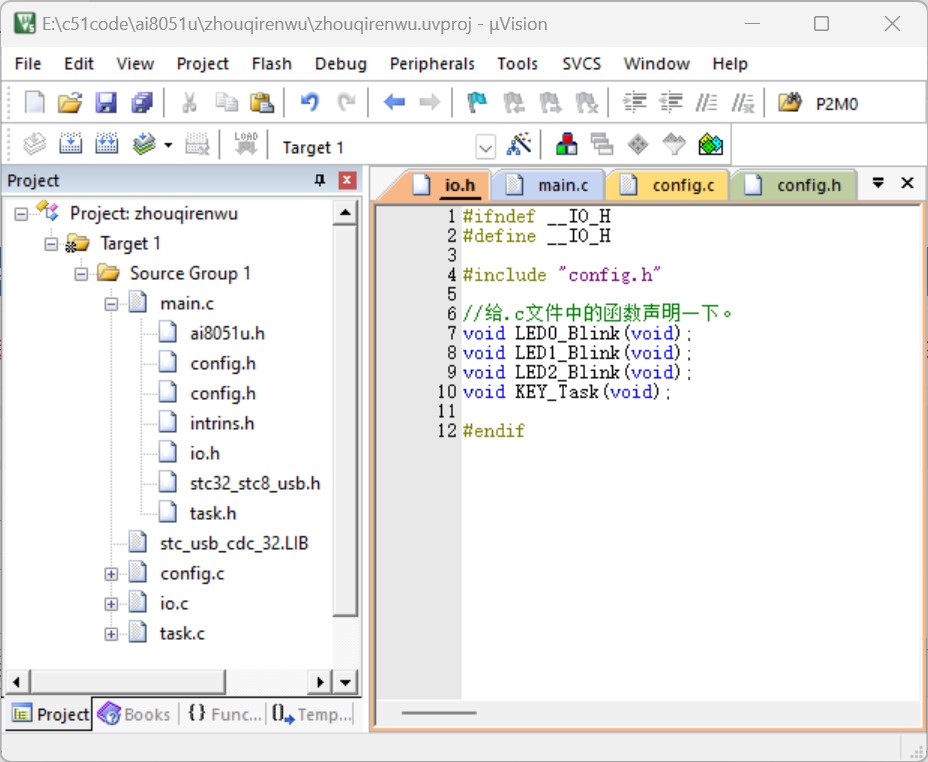Click the Save All toolbar icon

click(x=142, y=103)
